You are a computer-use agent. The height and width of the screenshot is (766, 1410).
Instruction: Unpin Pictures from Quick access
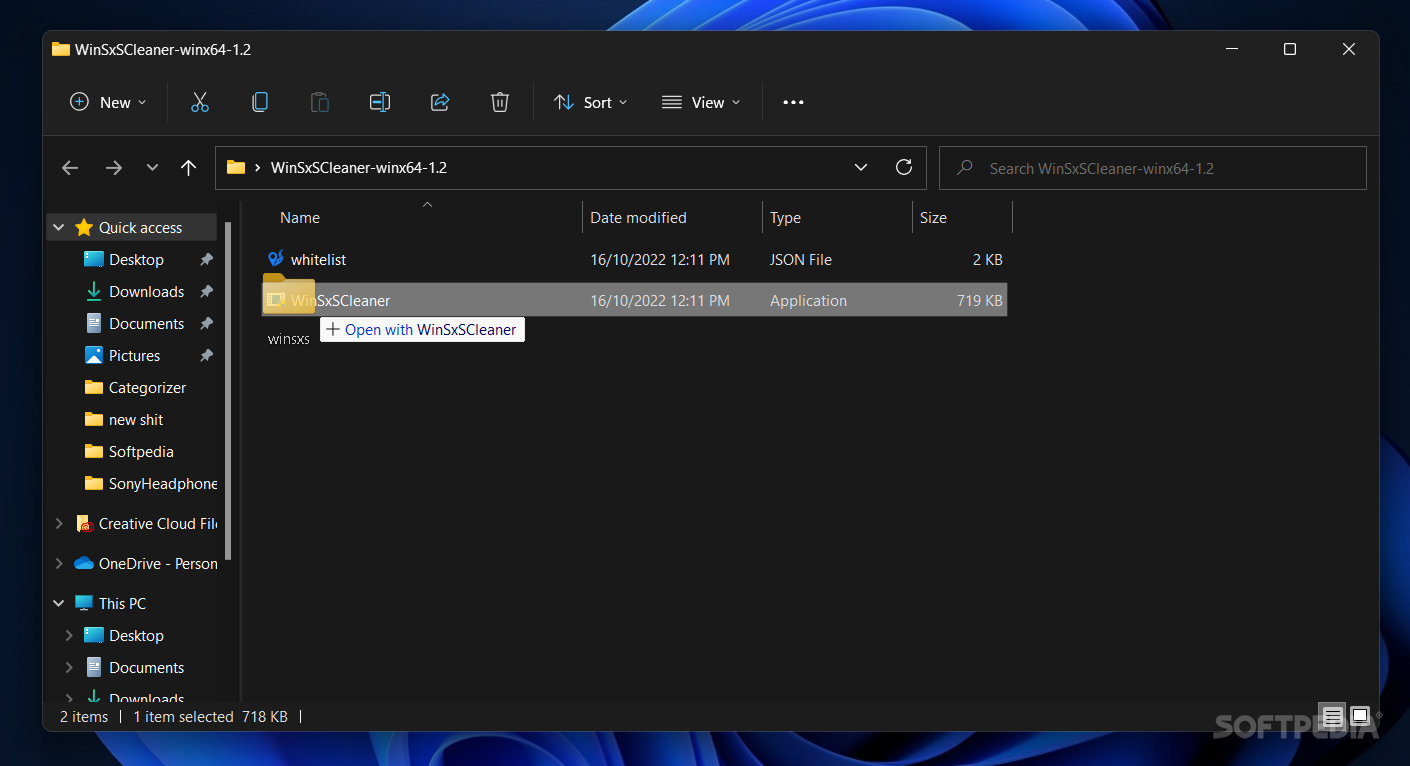click(206, 355)
